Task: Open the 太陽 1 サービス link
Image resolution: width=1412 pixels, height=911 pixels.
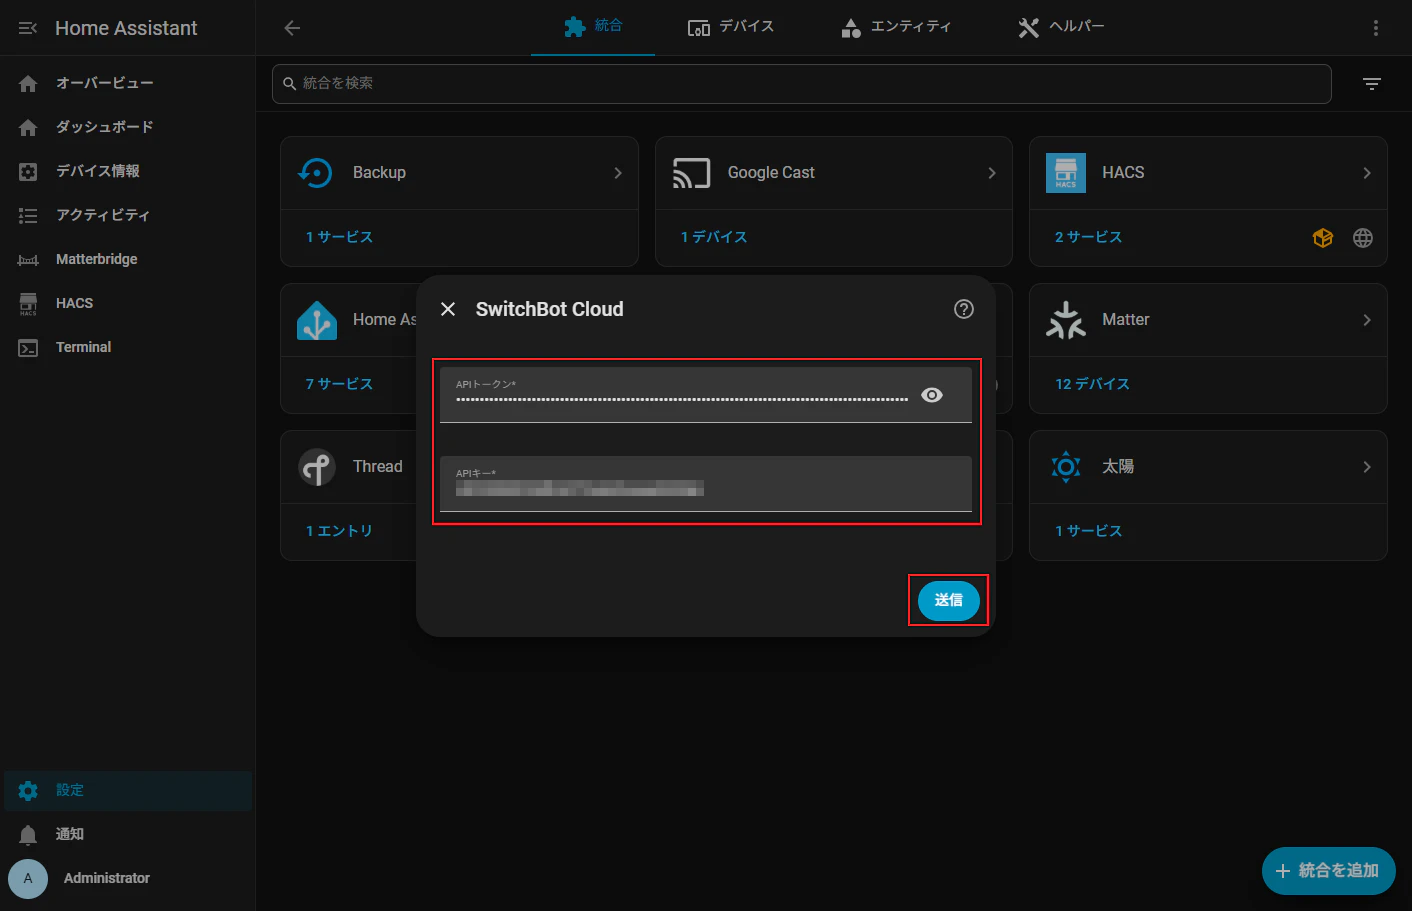Action: point(1088,531)
